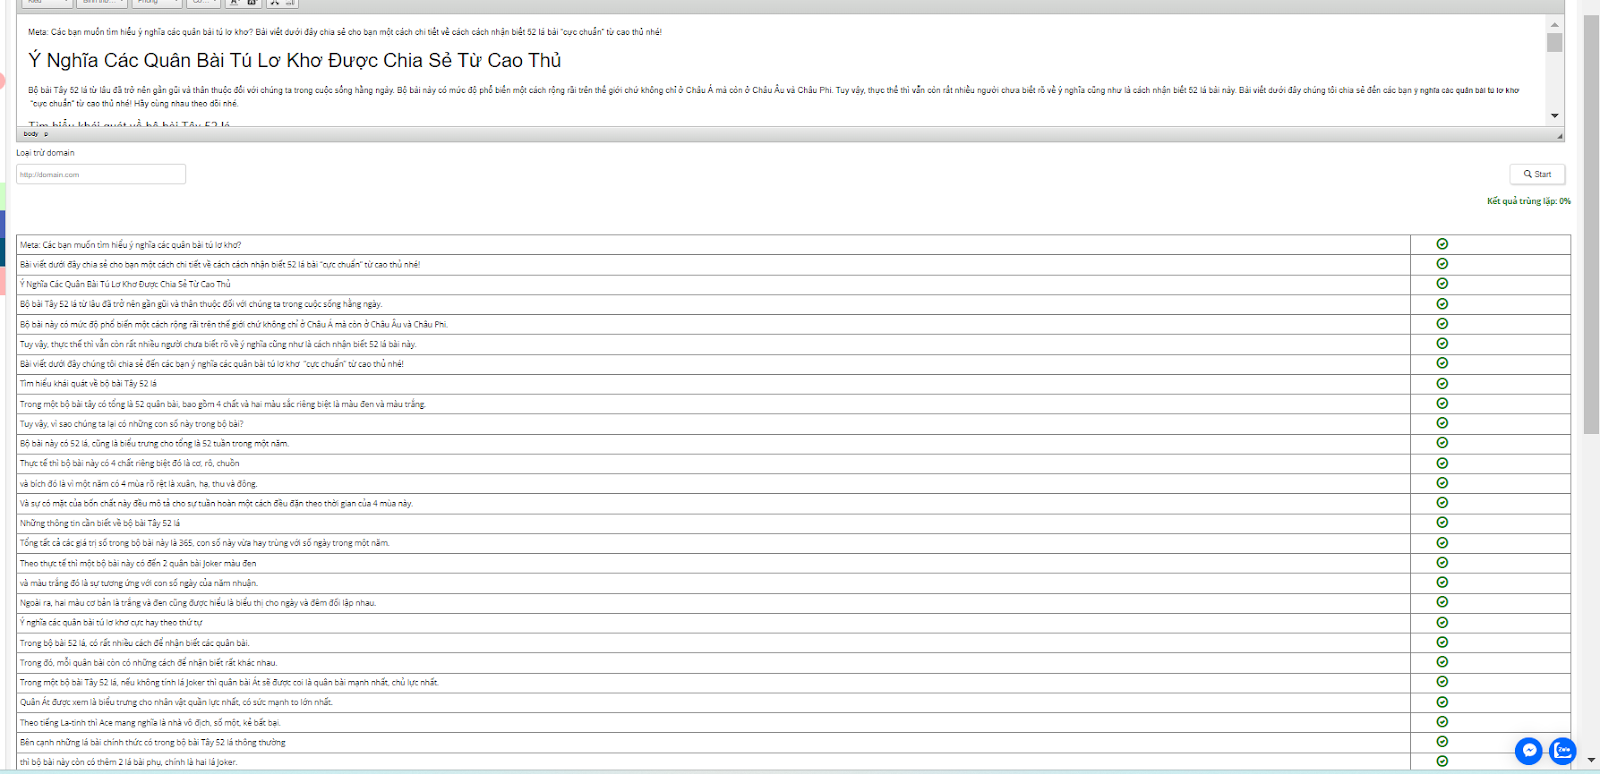Click check icon for 'Quân Át được xem' row

(1442, 701)
